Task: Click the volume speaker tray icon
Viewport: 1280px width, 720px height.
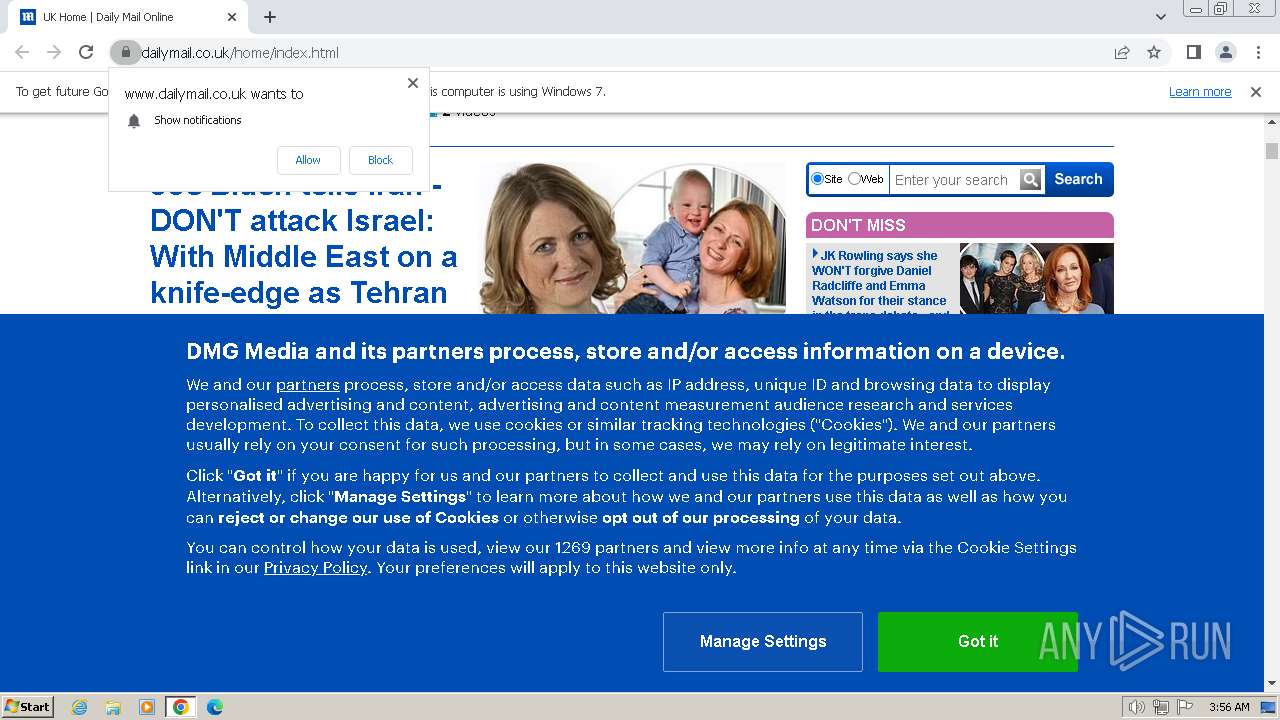Action: pyautogui.click(x=1137, y=707)
